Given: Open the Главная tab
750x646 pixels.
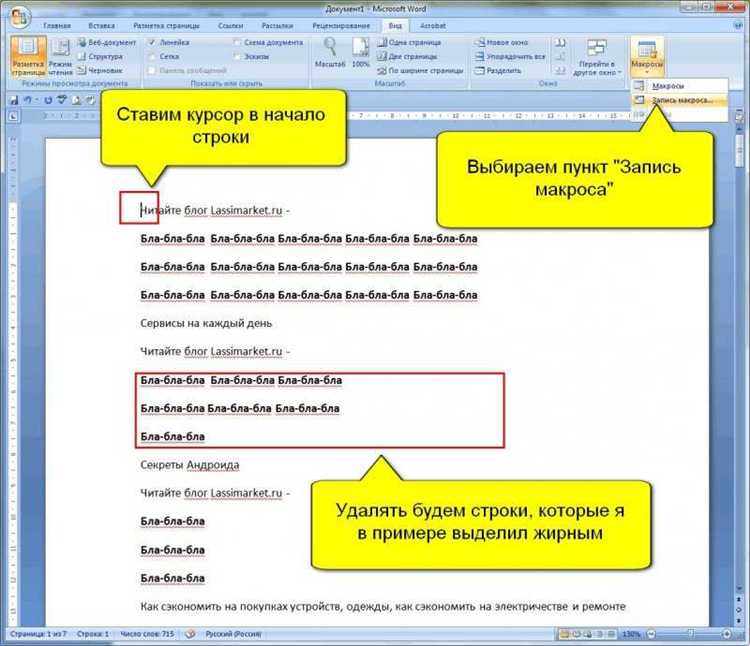Looking at the screenshot, I should 57,26.
